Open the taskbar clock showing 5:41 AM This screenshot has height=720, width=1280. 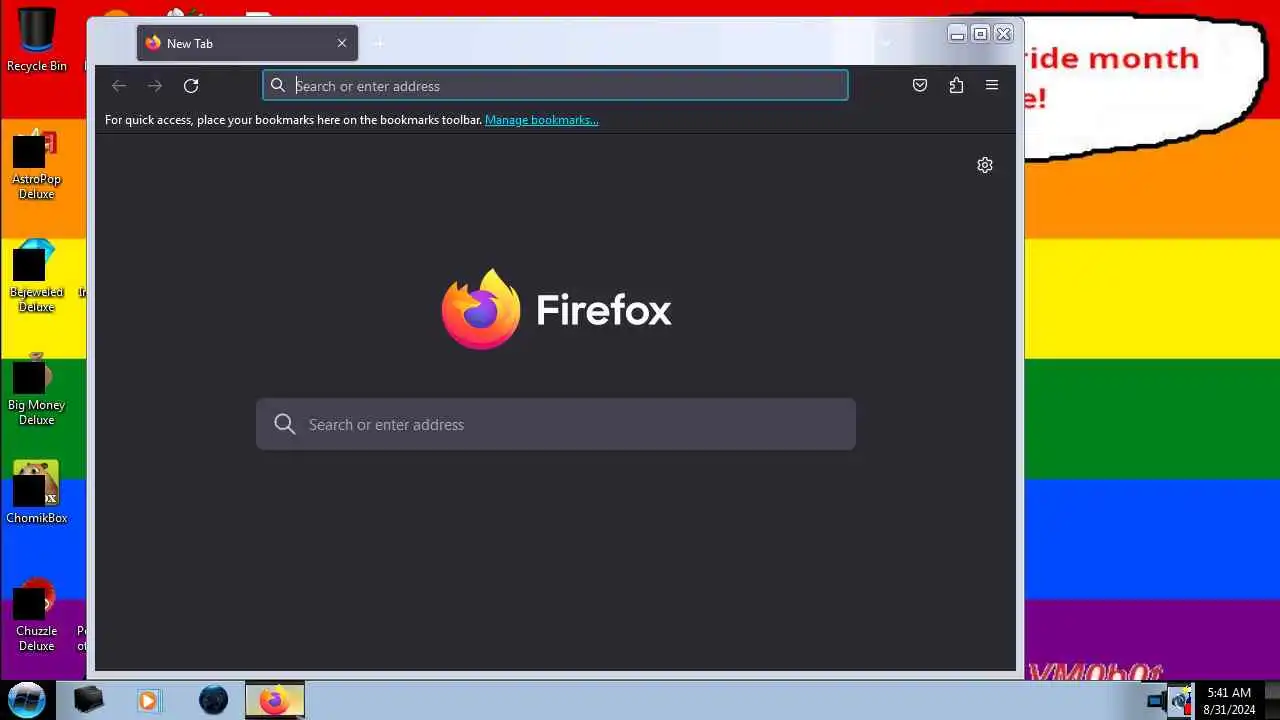(1229, 700)
